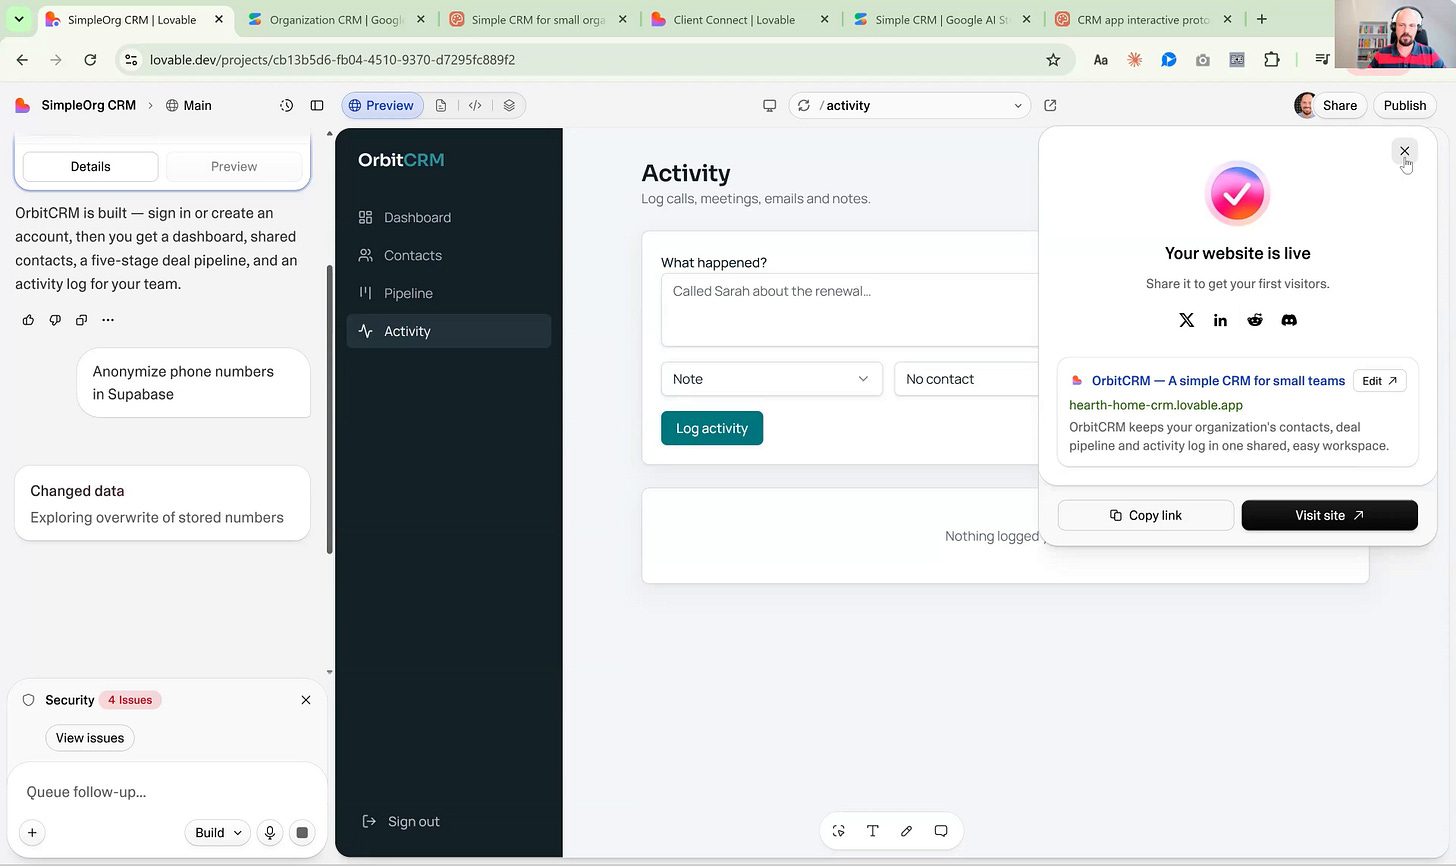1456x866 pixels.
Task: Switch to Organization CRM Google browser tab
Action: tap(336, 19)
